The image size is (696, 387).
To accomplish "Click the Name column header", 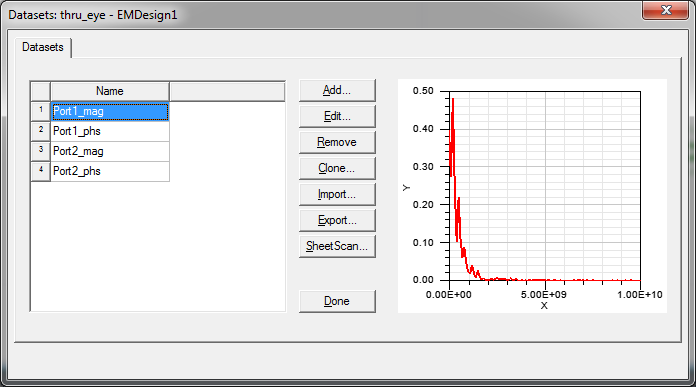I will 110,91.
